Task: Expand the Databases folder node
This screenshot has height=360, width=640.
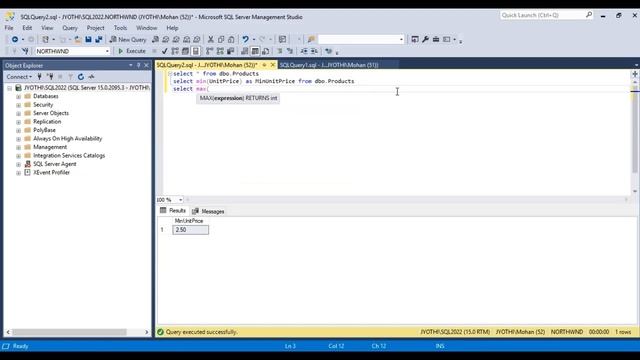Action: point(18,97)
